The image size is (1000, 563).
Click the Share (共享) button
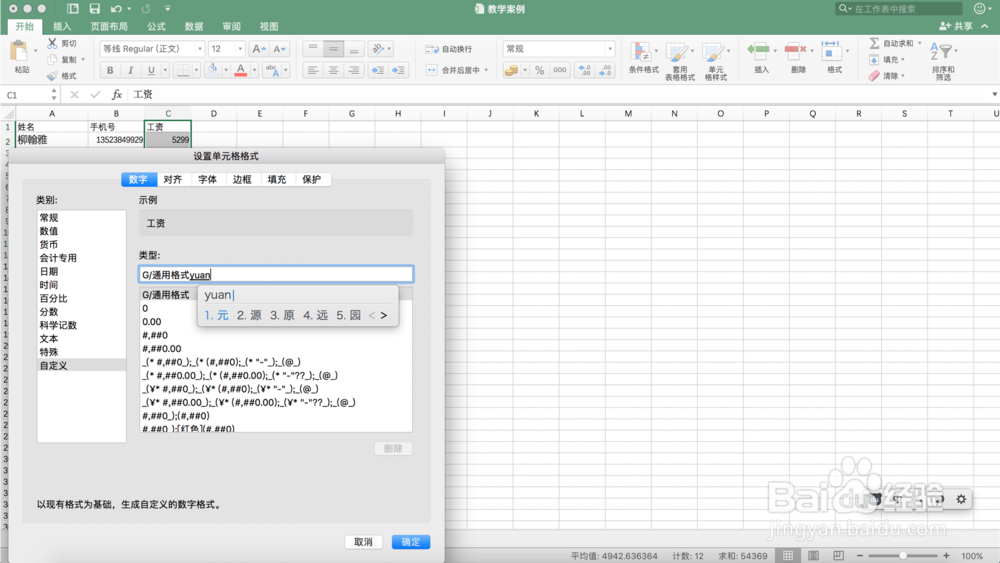(x=956, y=26)
